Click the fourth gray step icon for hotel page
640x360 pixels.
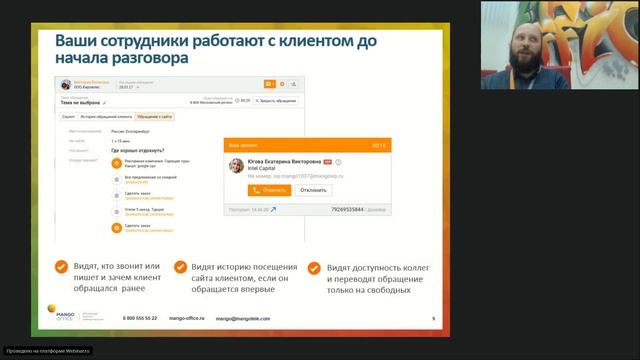116,212
